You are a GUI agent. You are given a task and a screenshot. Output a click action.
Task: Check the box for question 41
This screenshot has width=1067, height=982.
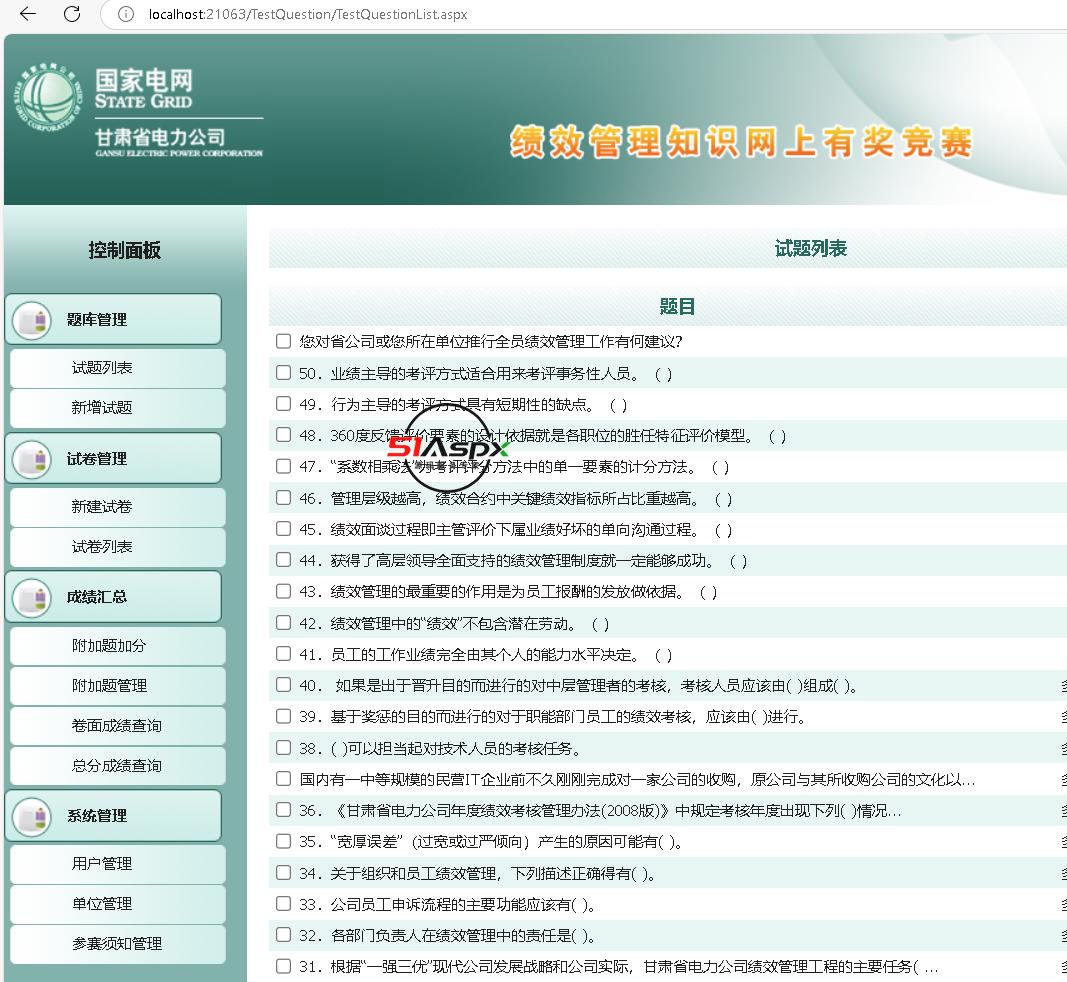pos(283,654)
